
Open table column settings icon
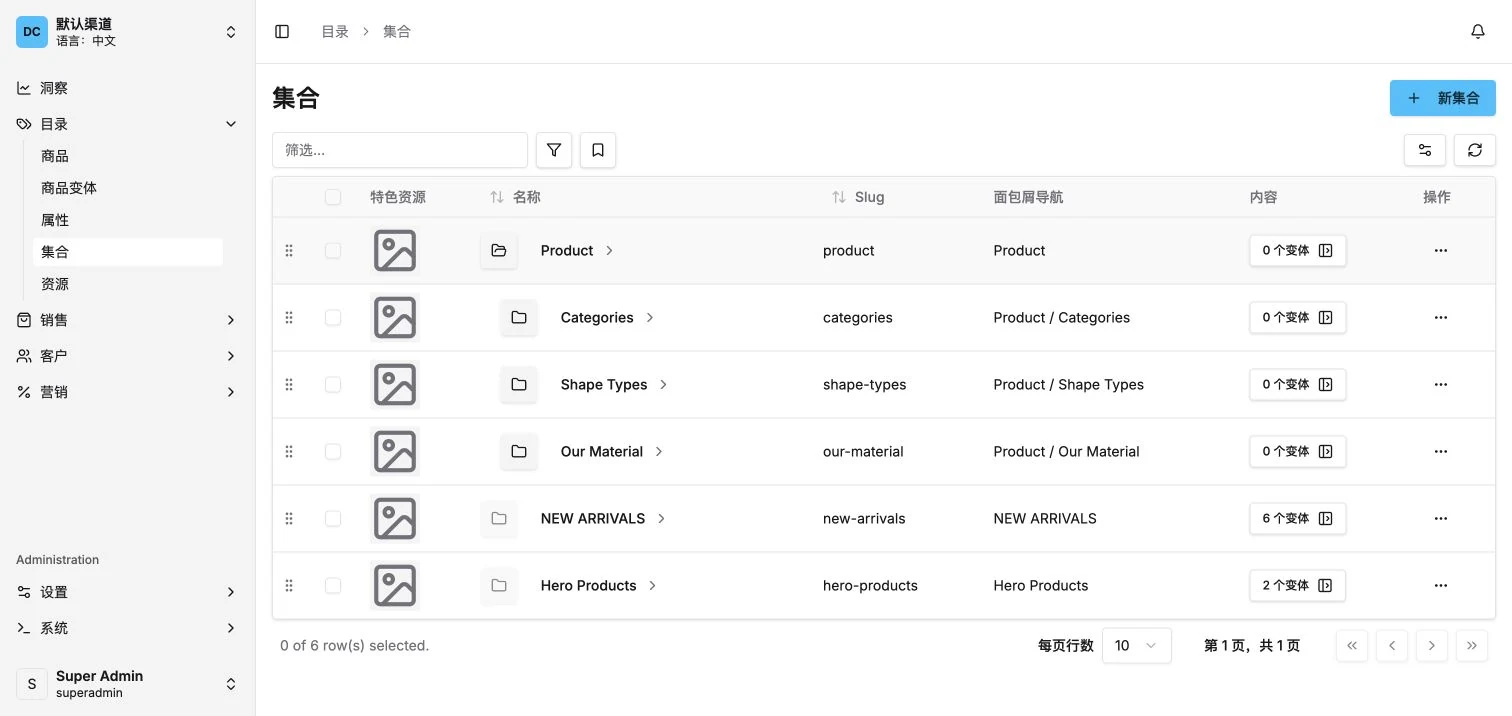pos(1425,150)
